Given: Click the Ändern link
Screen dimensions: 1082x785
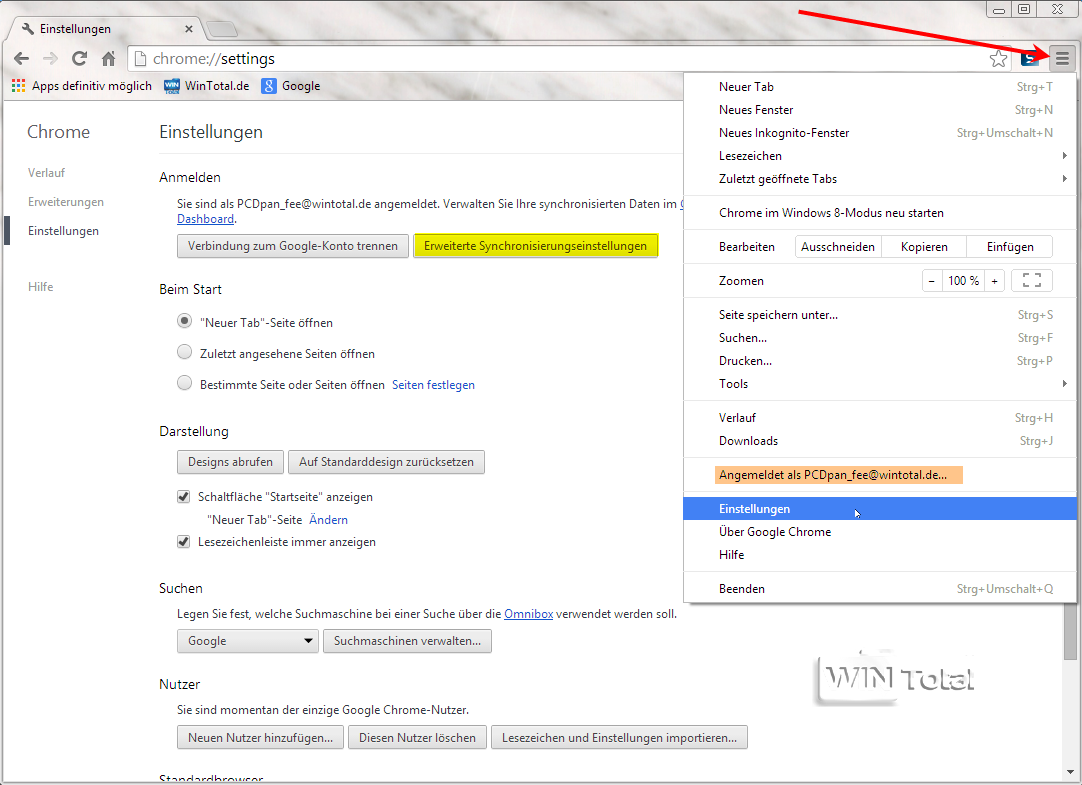Looking at the screenshot, I should point(328,519).
